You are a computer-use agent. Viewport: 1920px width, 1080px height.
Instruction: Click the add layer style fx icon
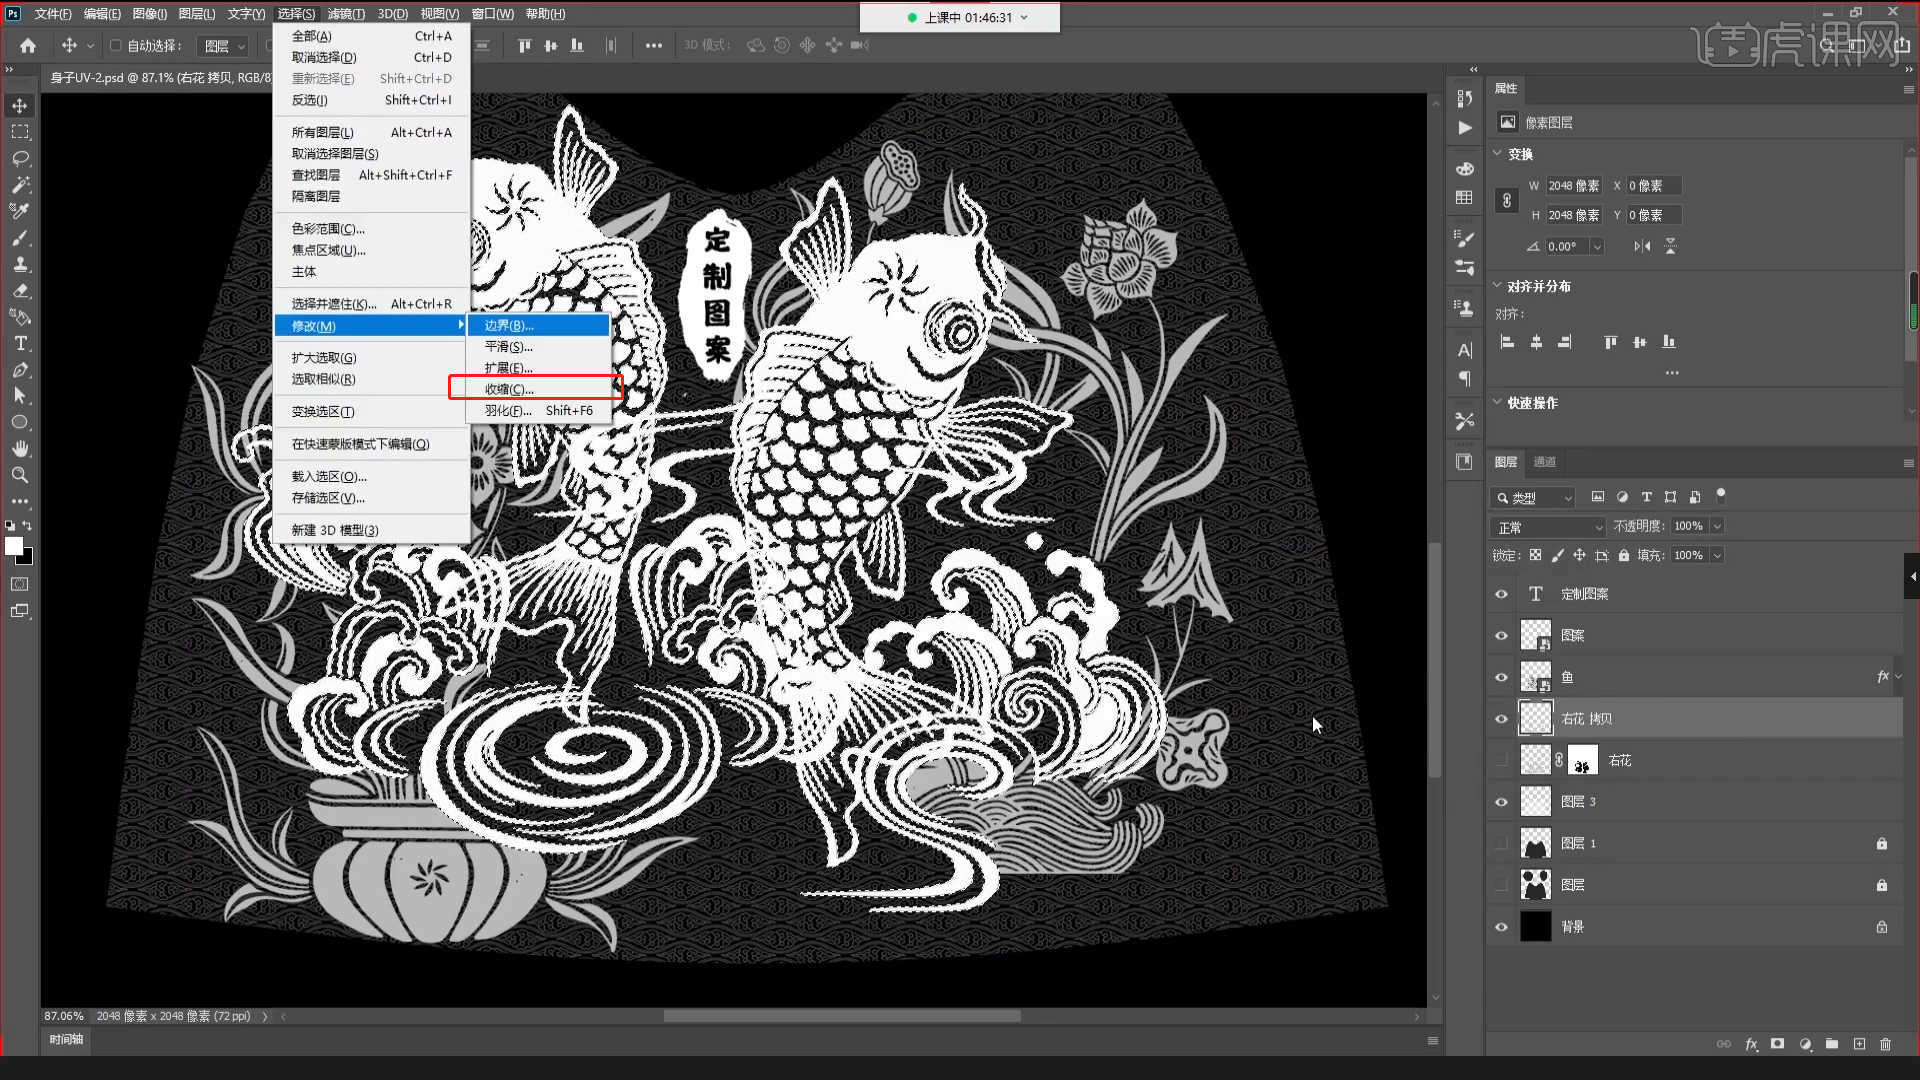coord(1751,1044)
